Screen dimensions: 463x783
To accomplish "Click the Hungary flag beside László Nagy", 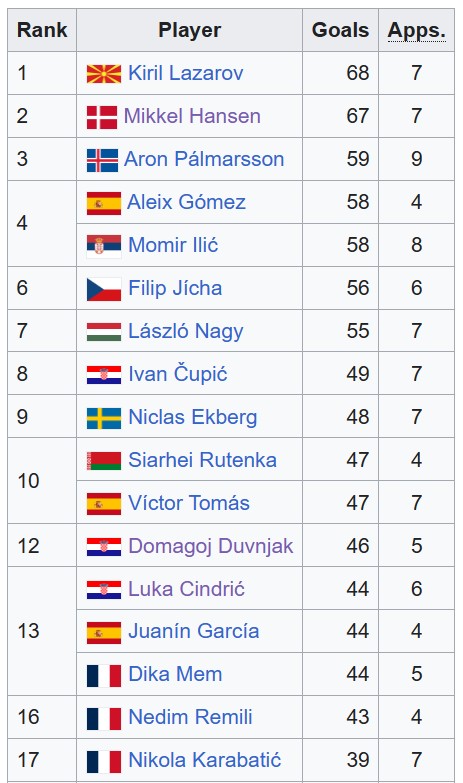I will [x=104, y=332].
